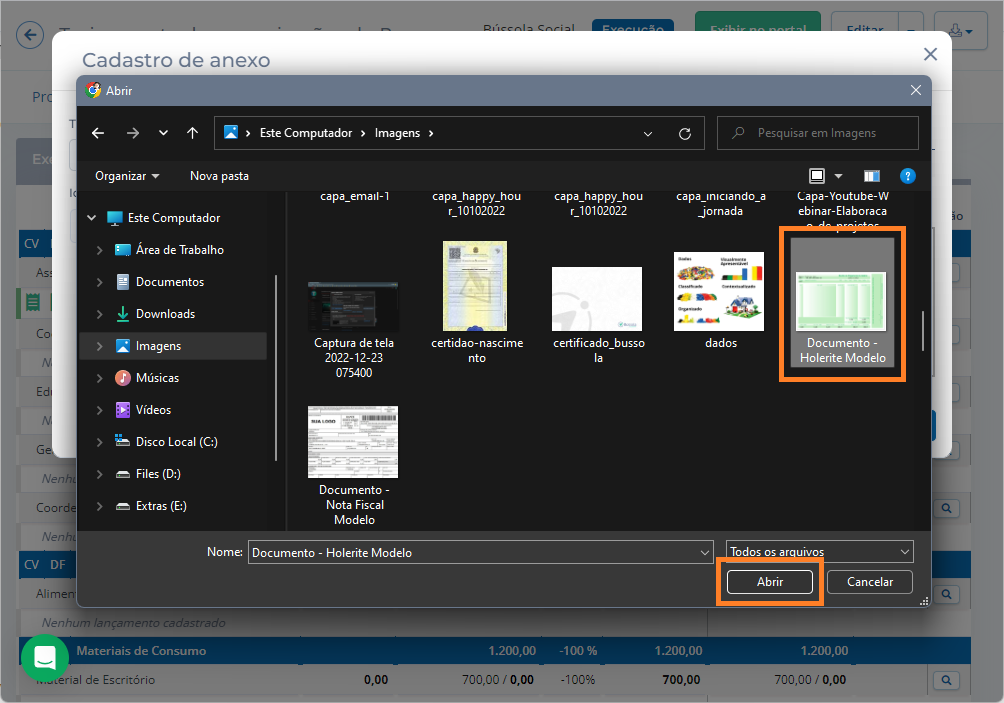Viewport: 1004px width, 703px height.
Task: Select the dados image file
Action: (x=720, y=301)
